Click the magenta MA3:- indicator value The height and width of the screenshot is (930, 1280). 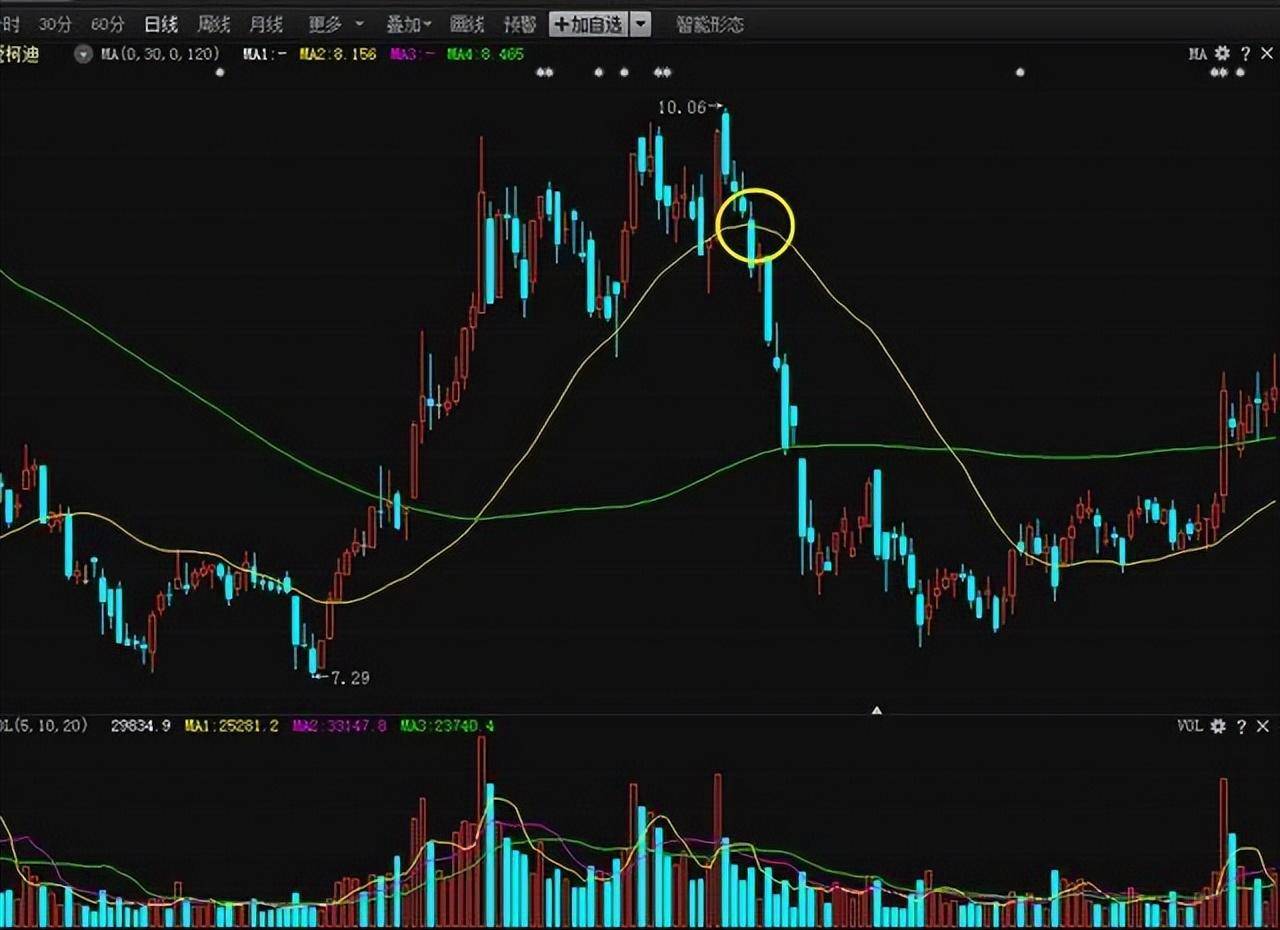tap(414, 54)
